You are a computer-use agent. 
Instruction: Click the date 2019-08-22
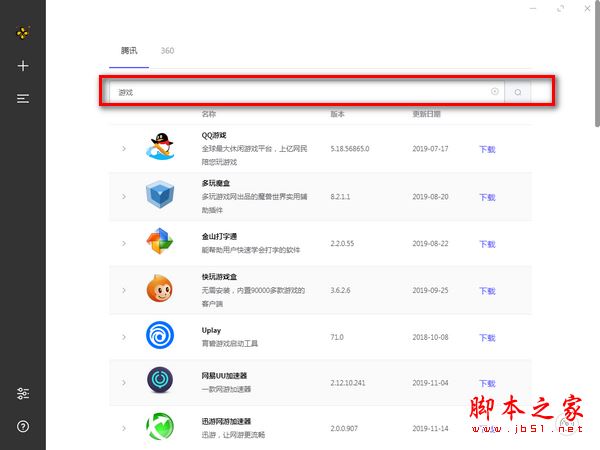pyautogui.click(x=430, y=243)
